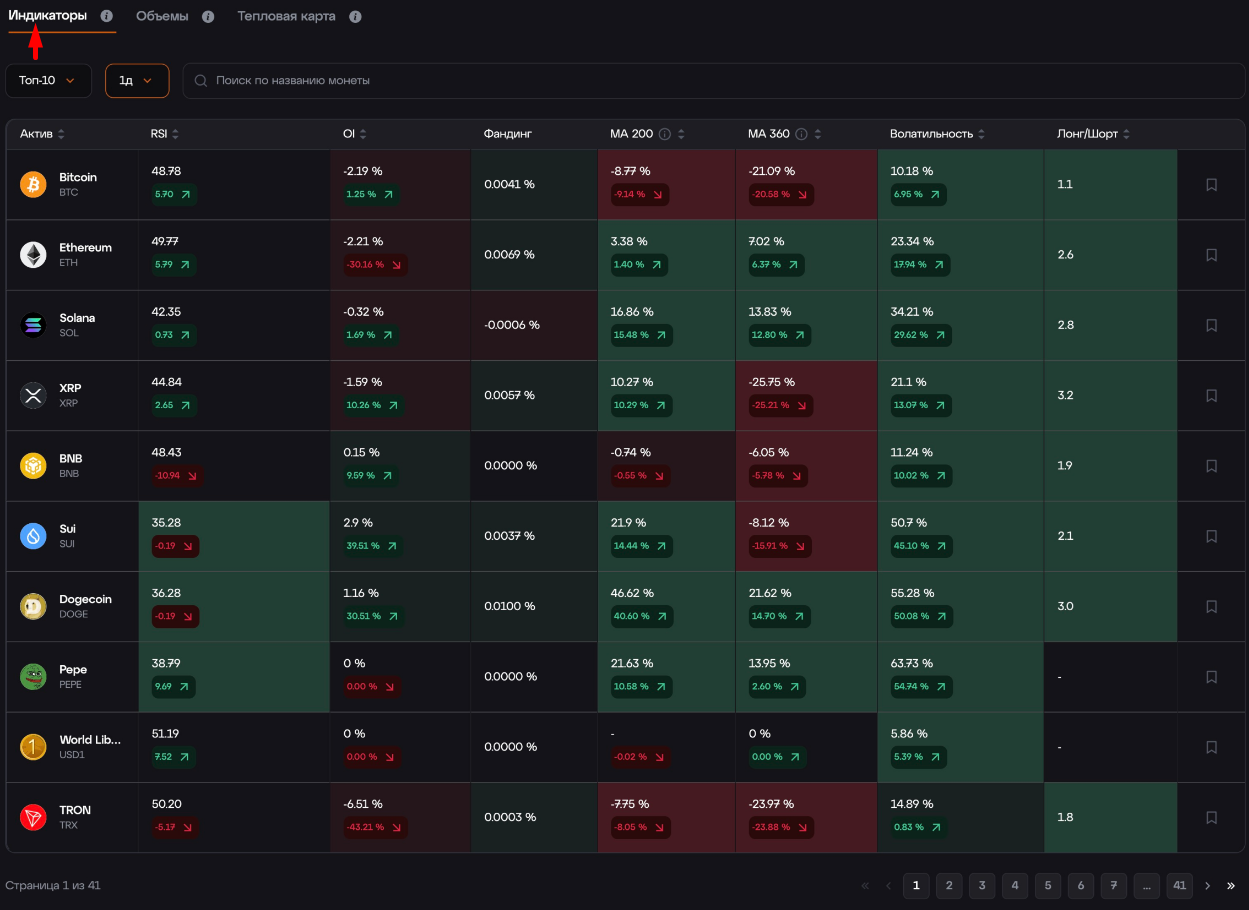Switch to the Объемы tab

pos(162,17)
